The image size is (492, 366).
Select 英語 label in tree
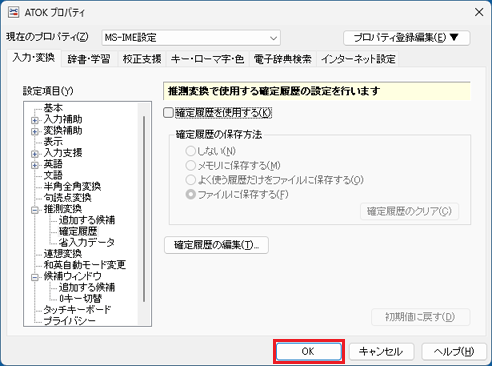(x=53, y=164)
